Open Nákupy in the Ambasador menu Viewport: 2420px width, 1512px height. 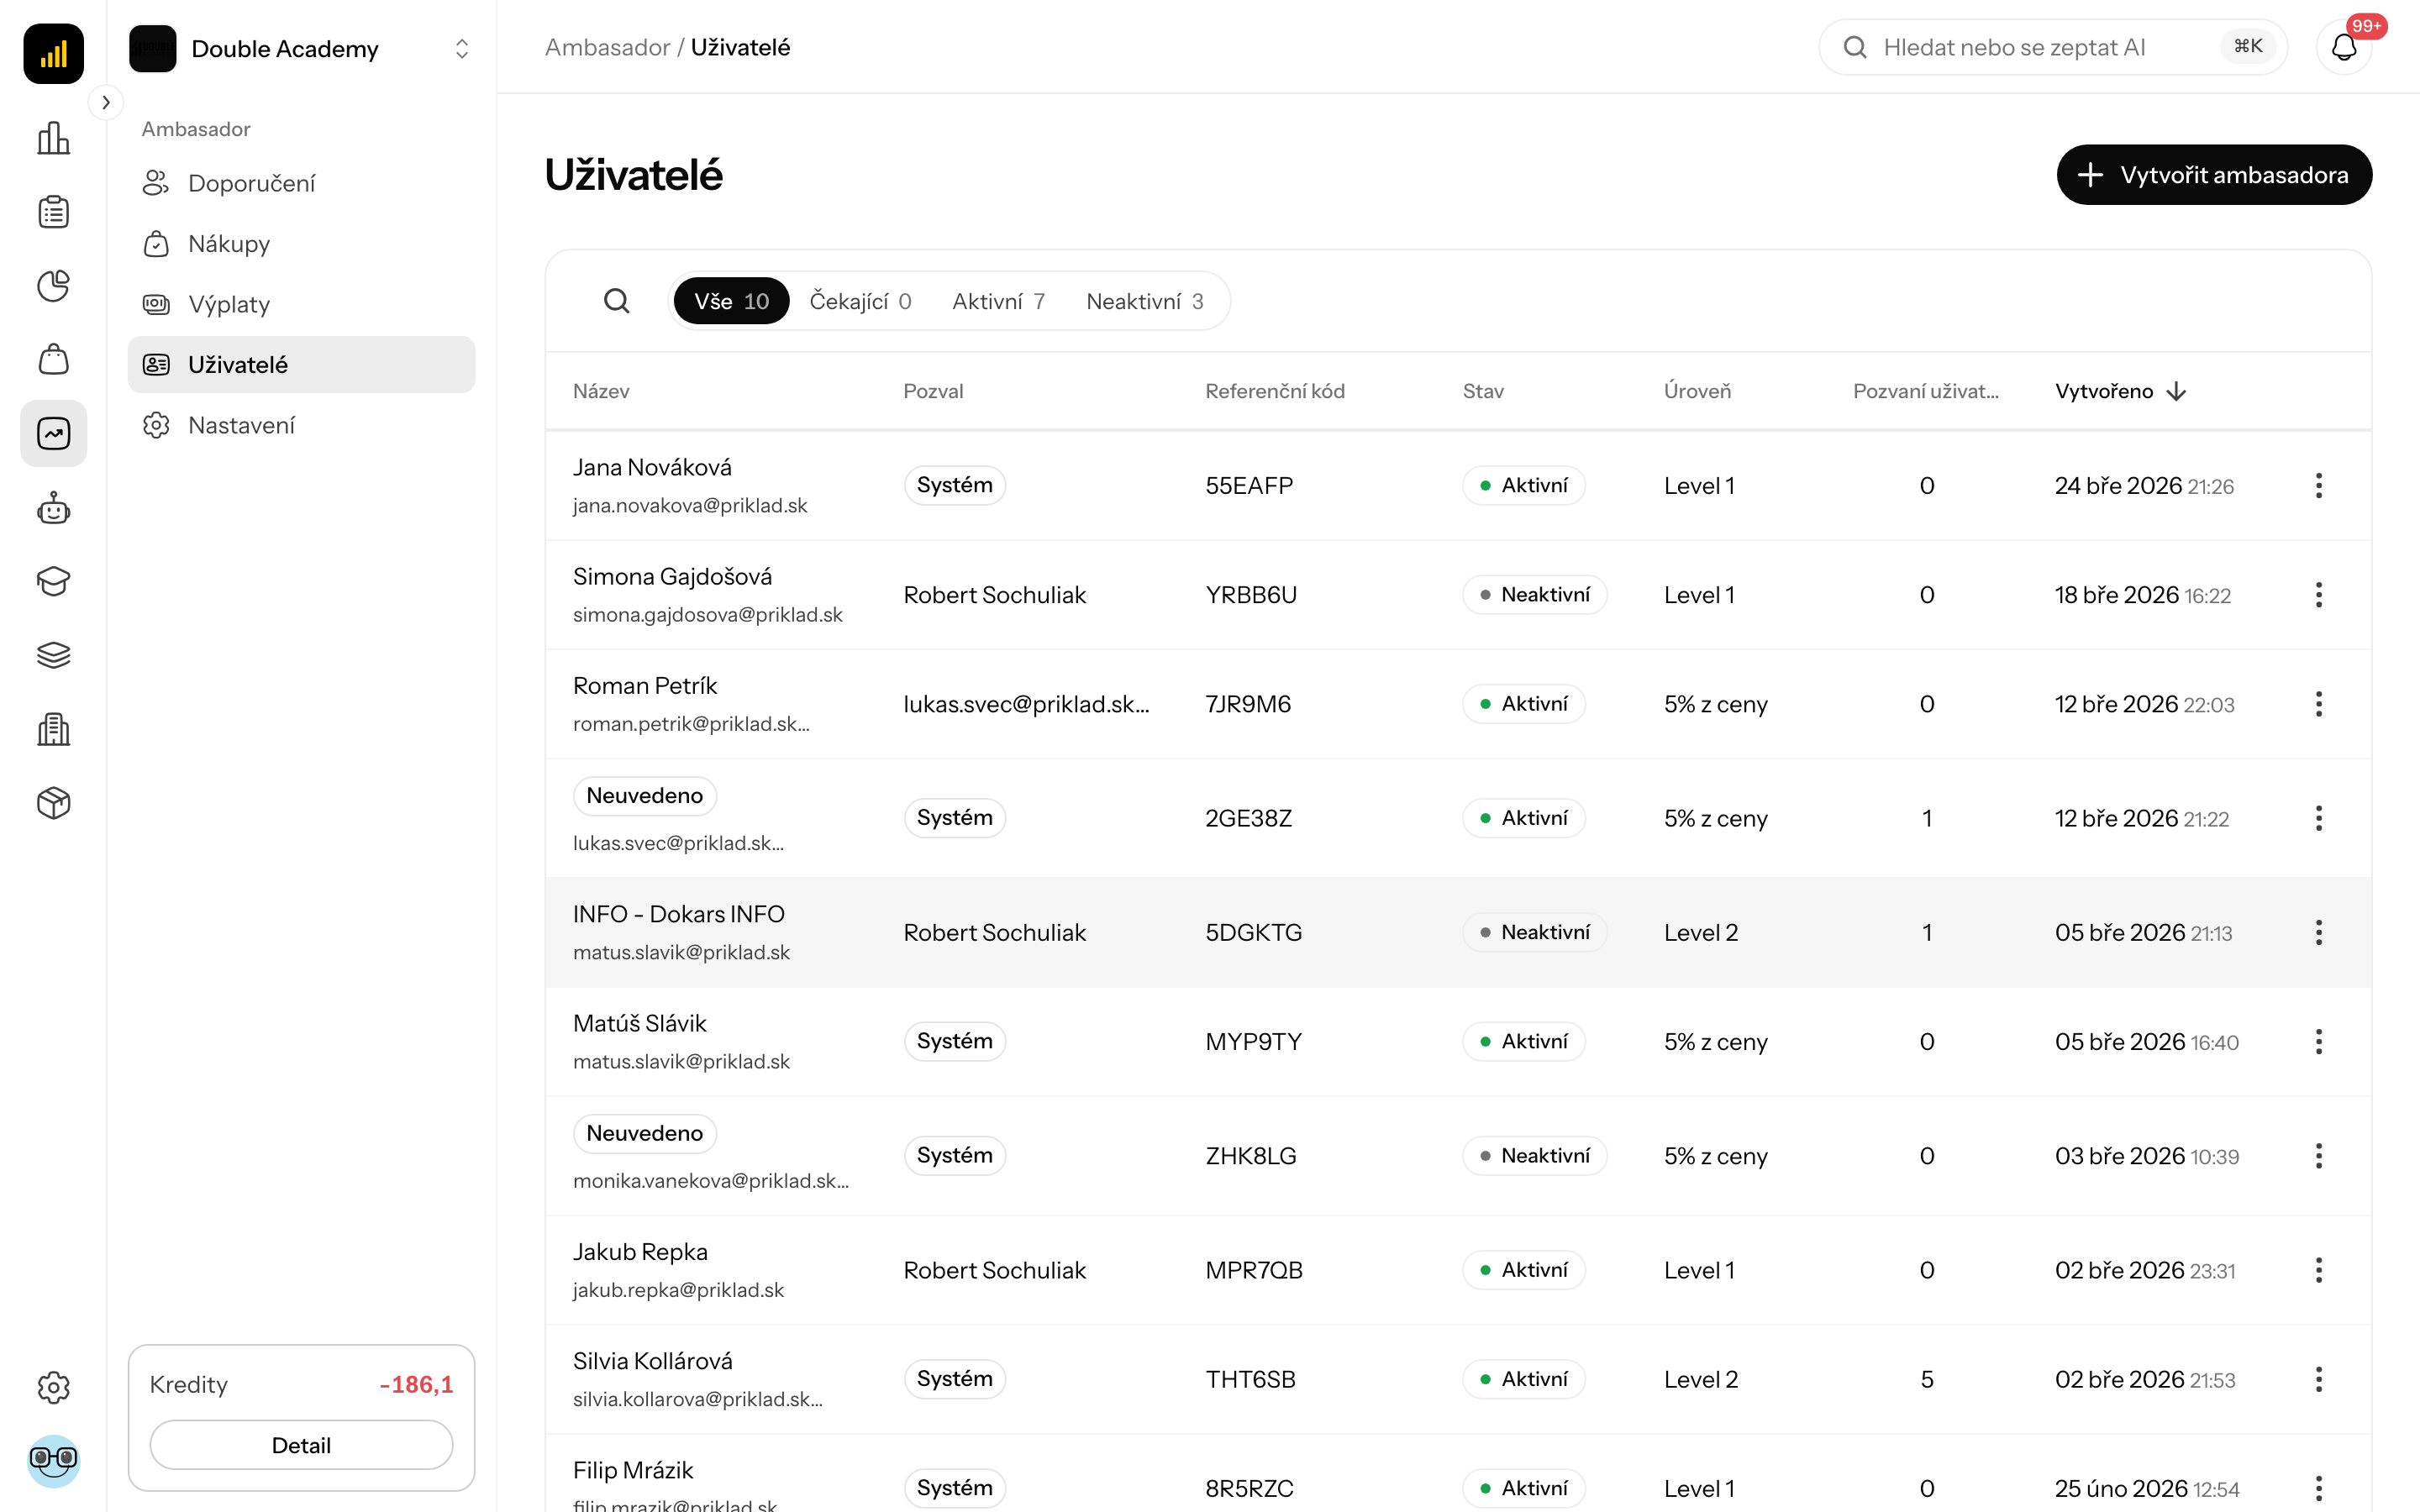pos(301,244)
